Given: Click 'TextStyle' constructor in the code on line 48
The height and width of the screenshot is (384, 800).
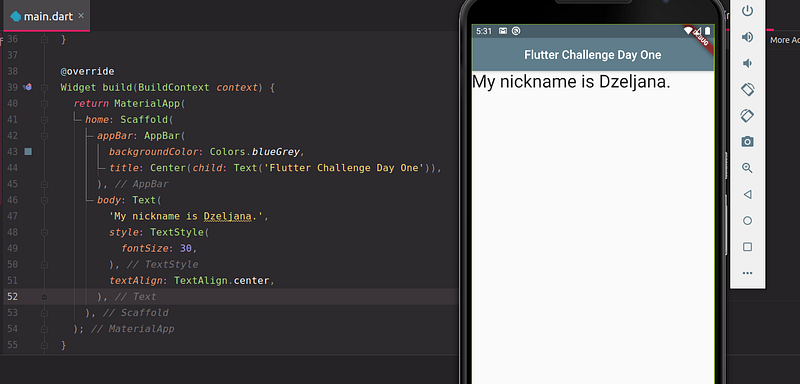Looking at the screenshot, I should tap(177, 233).
